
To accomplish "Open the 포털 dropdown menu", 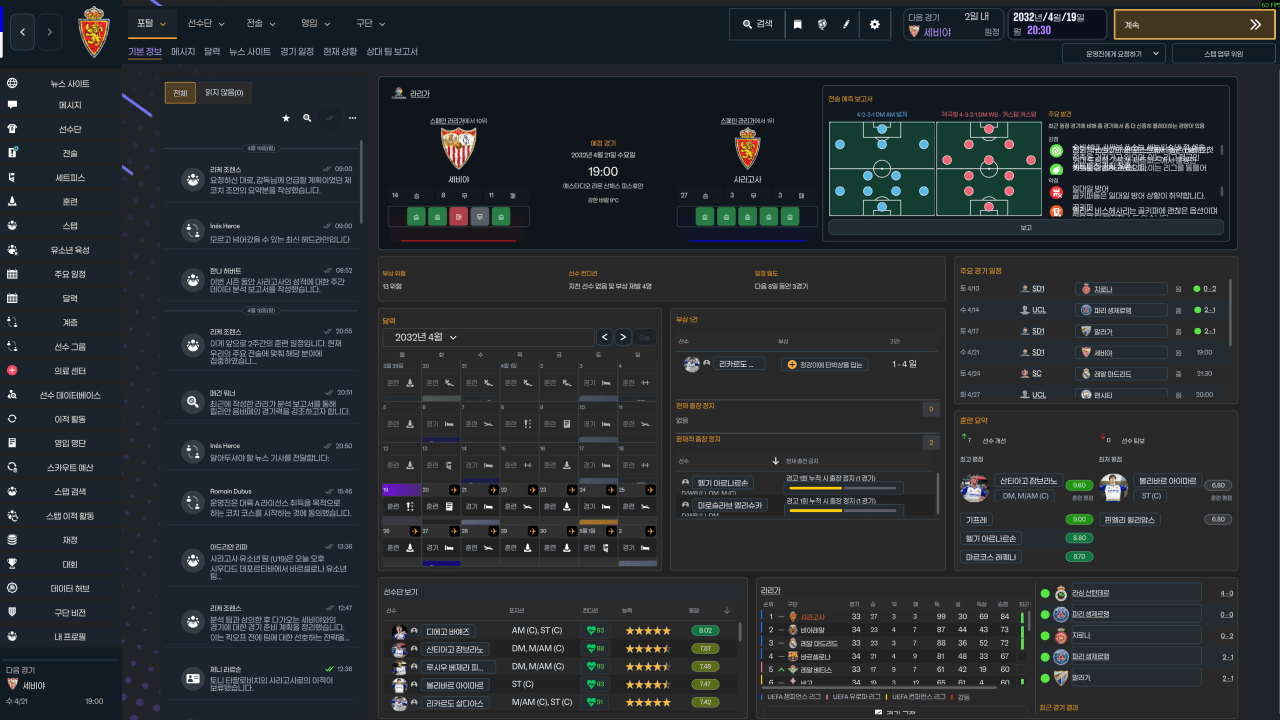I will tap(153, 23).
